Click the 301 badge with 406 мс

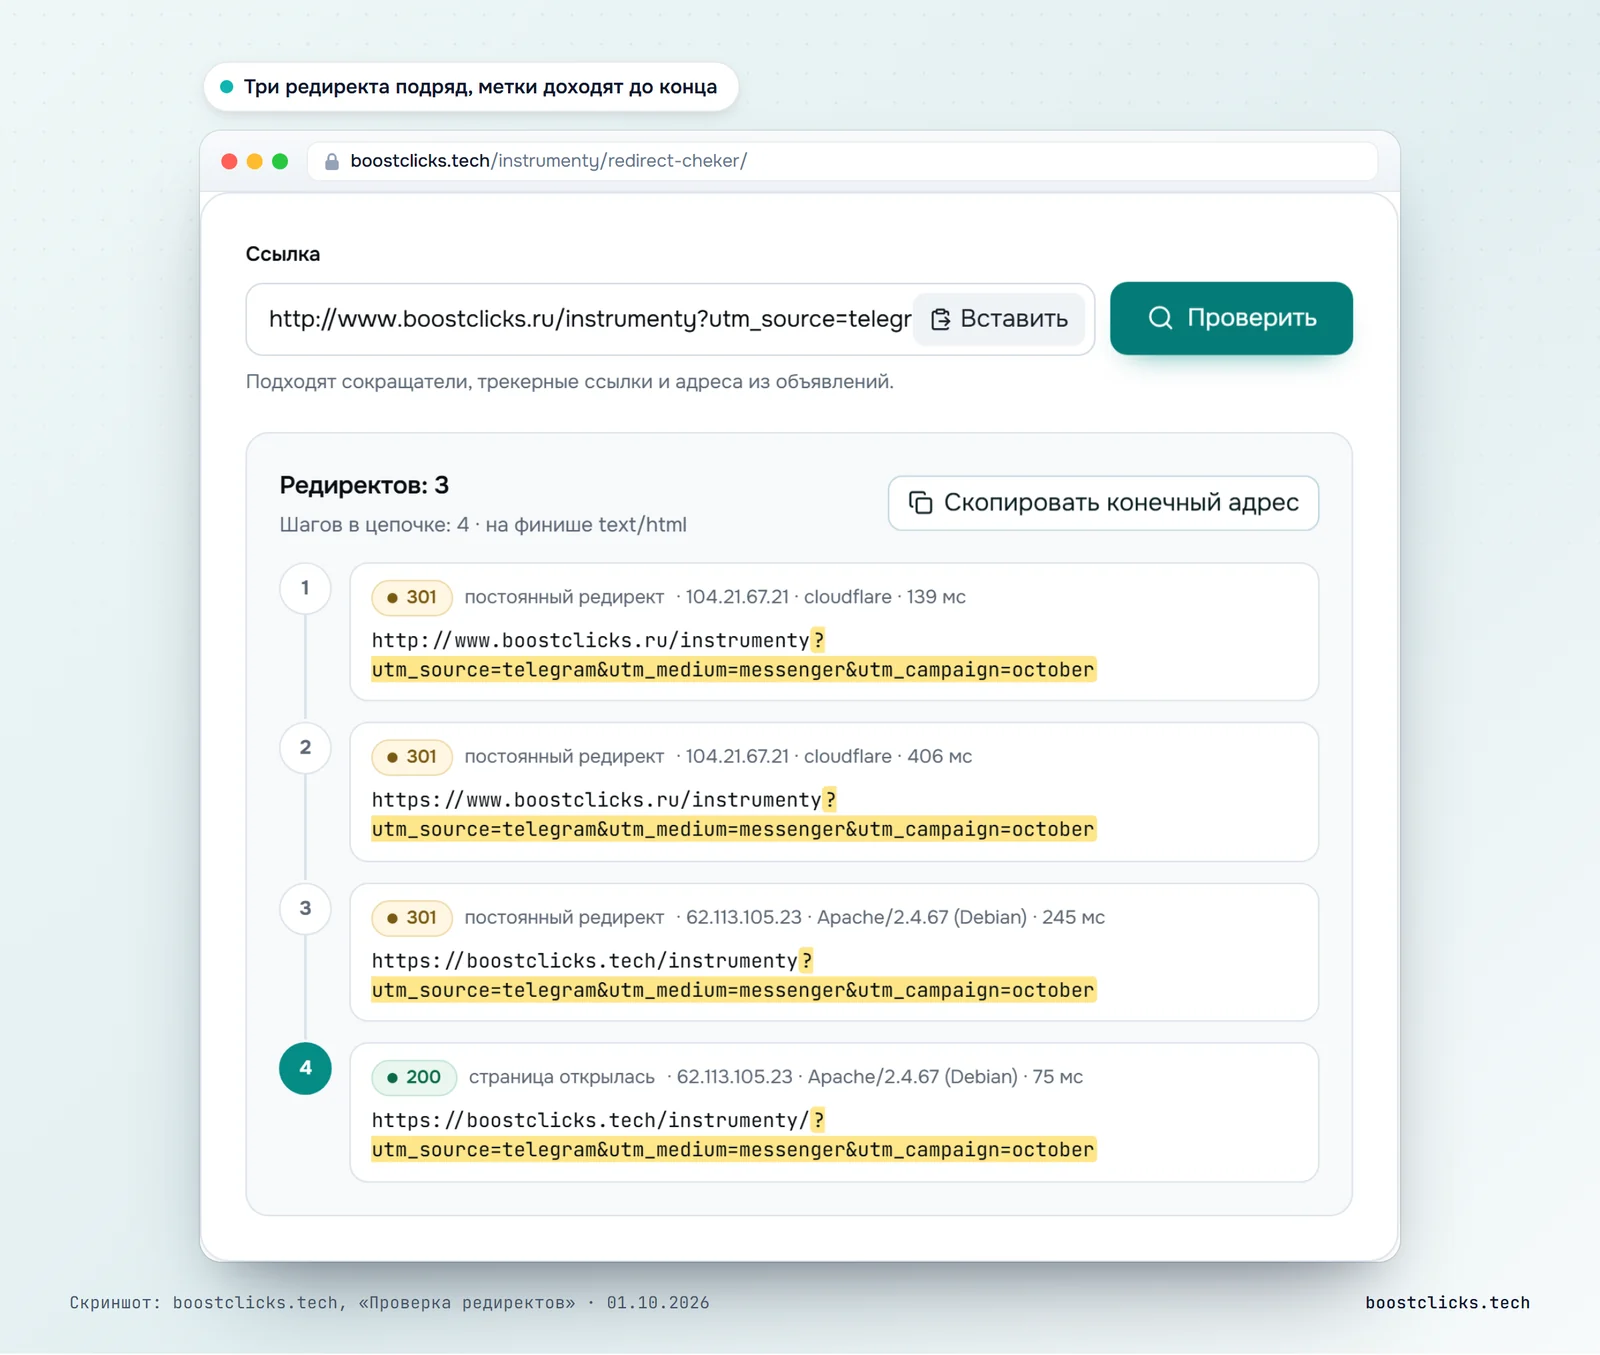click(412, 757)
